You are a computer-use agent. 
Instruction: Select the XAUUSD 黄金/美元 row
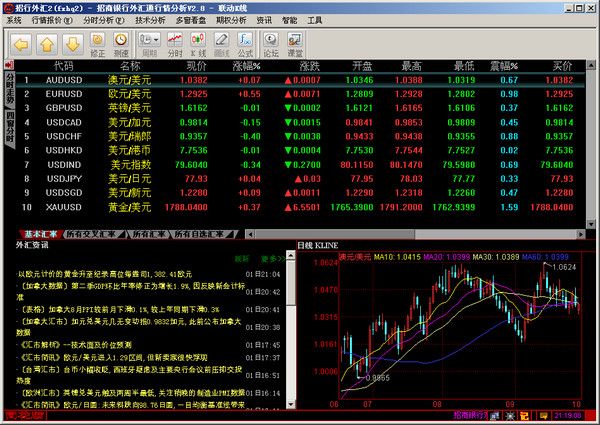298,207
